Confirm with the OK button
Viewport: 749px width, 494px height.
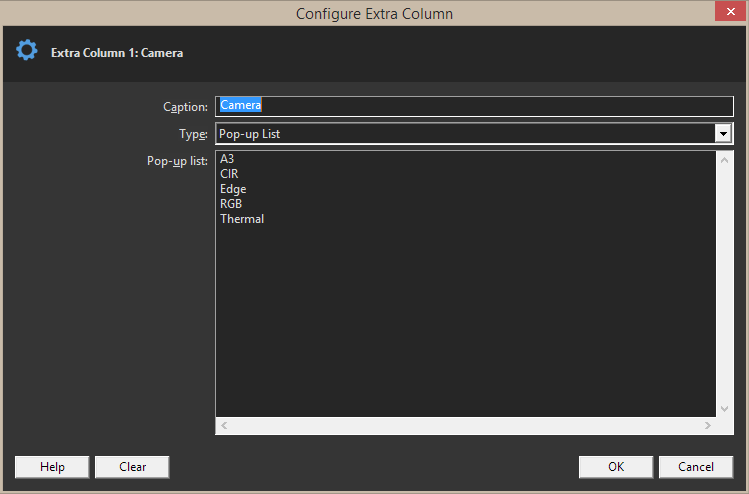coord(616,467)
